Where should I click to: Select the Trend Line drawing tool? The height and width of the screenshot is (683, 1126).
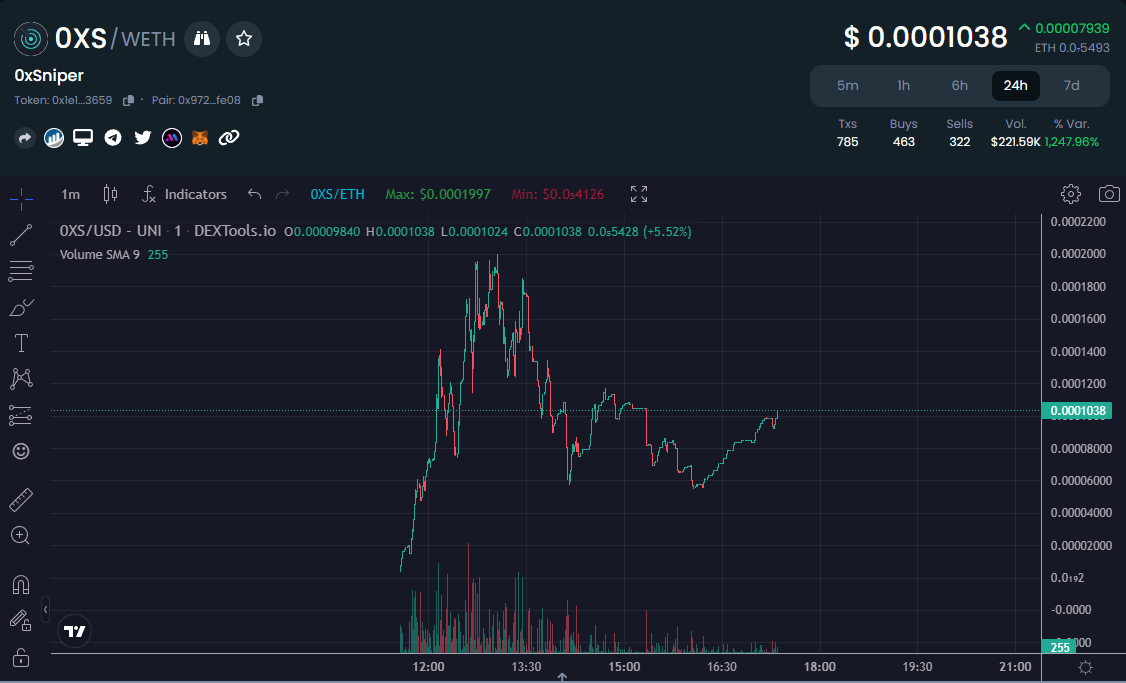pos(20,235)
